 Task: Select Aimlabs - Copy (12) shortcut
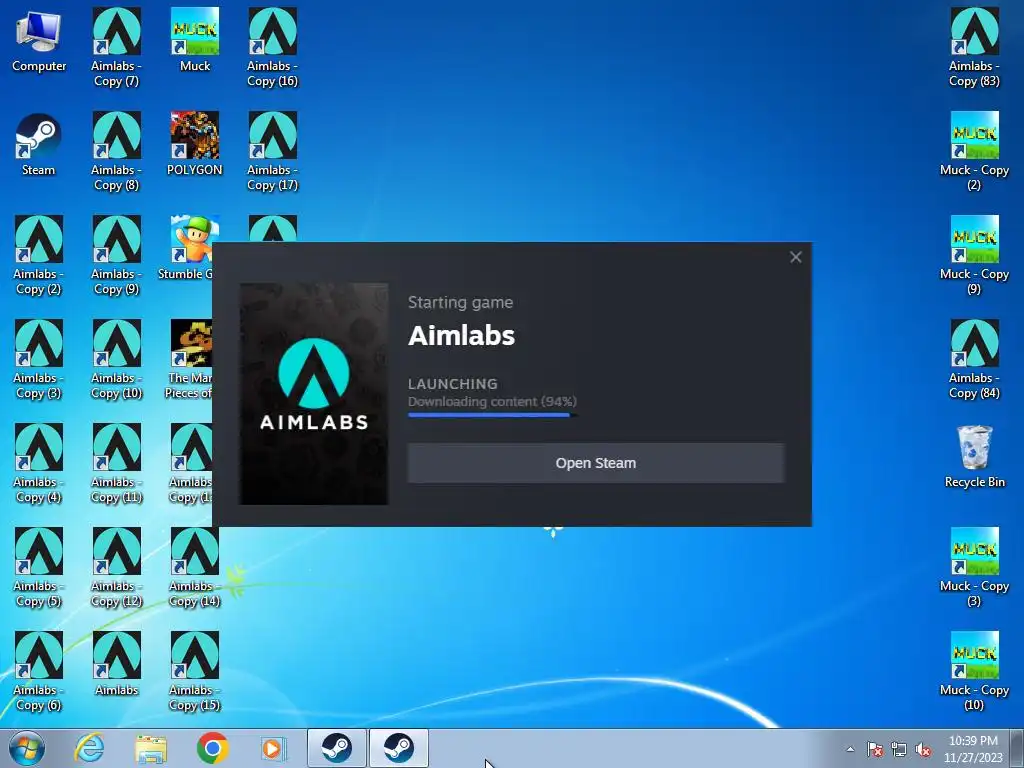[116, 568]
